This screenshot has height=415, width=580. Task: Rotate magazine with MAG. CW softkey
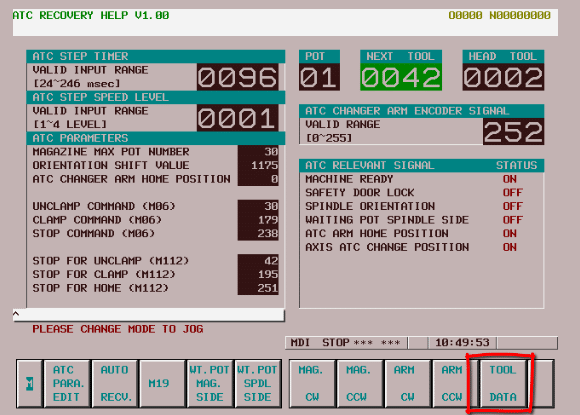coord(312,384)
